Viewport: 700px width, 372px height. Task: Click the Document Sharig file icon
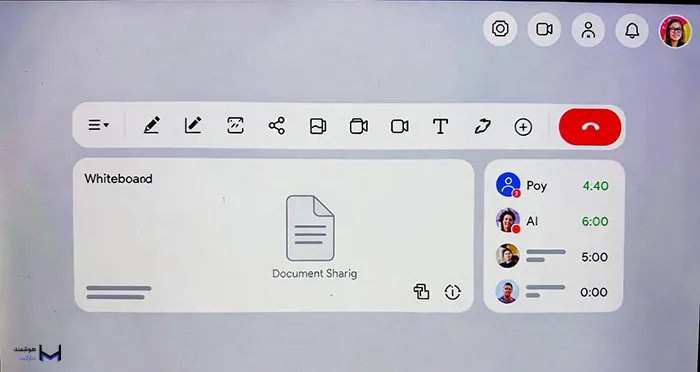point(310,228)
